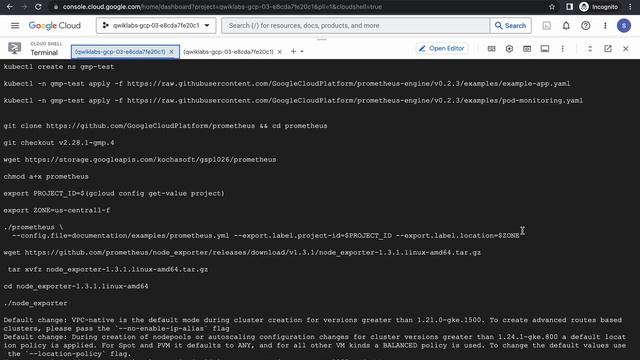Click the Google Cloud logo

pyautogui.click(x=55, y=25)
